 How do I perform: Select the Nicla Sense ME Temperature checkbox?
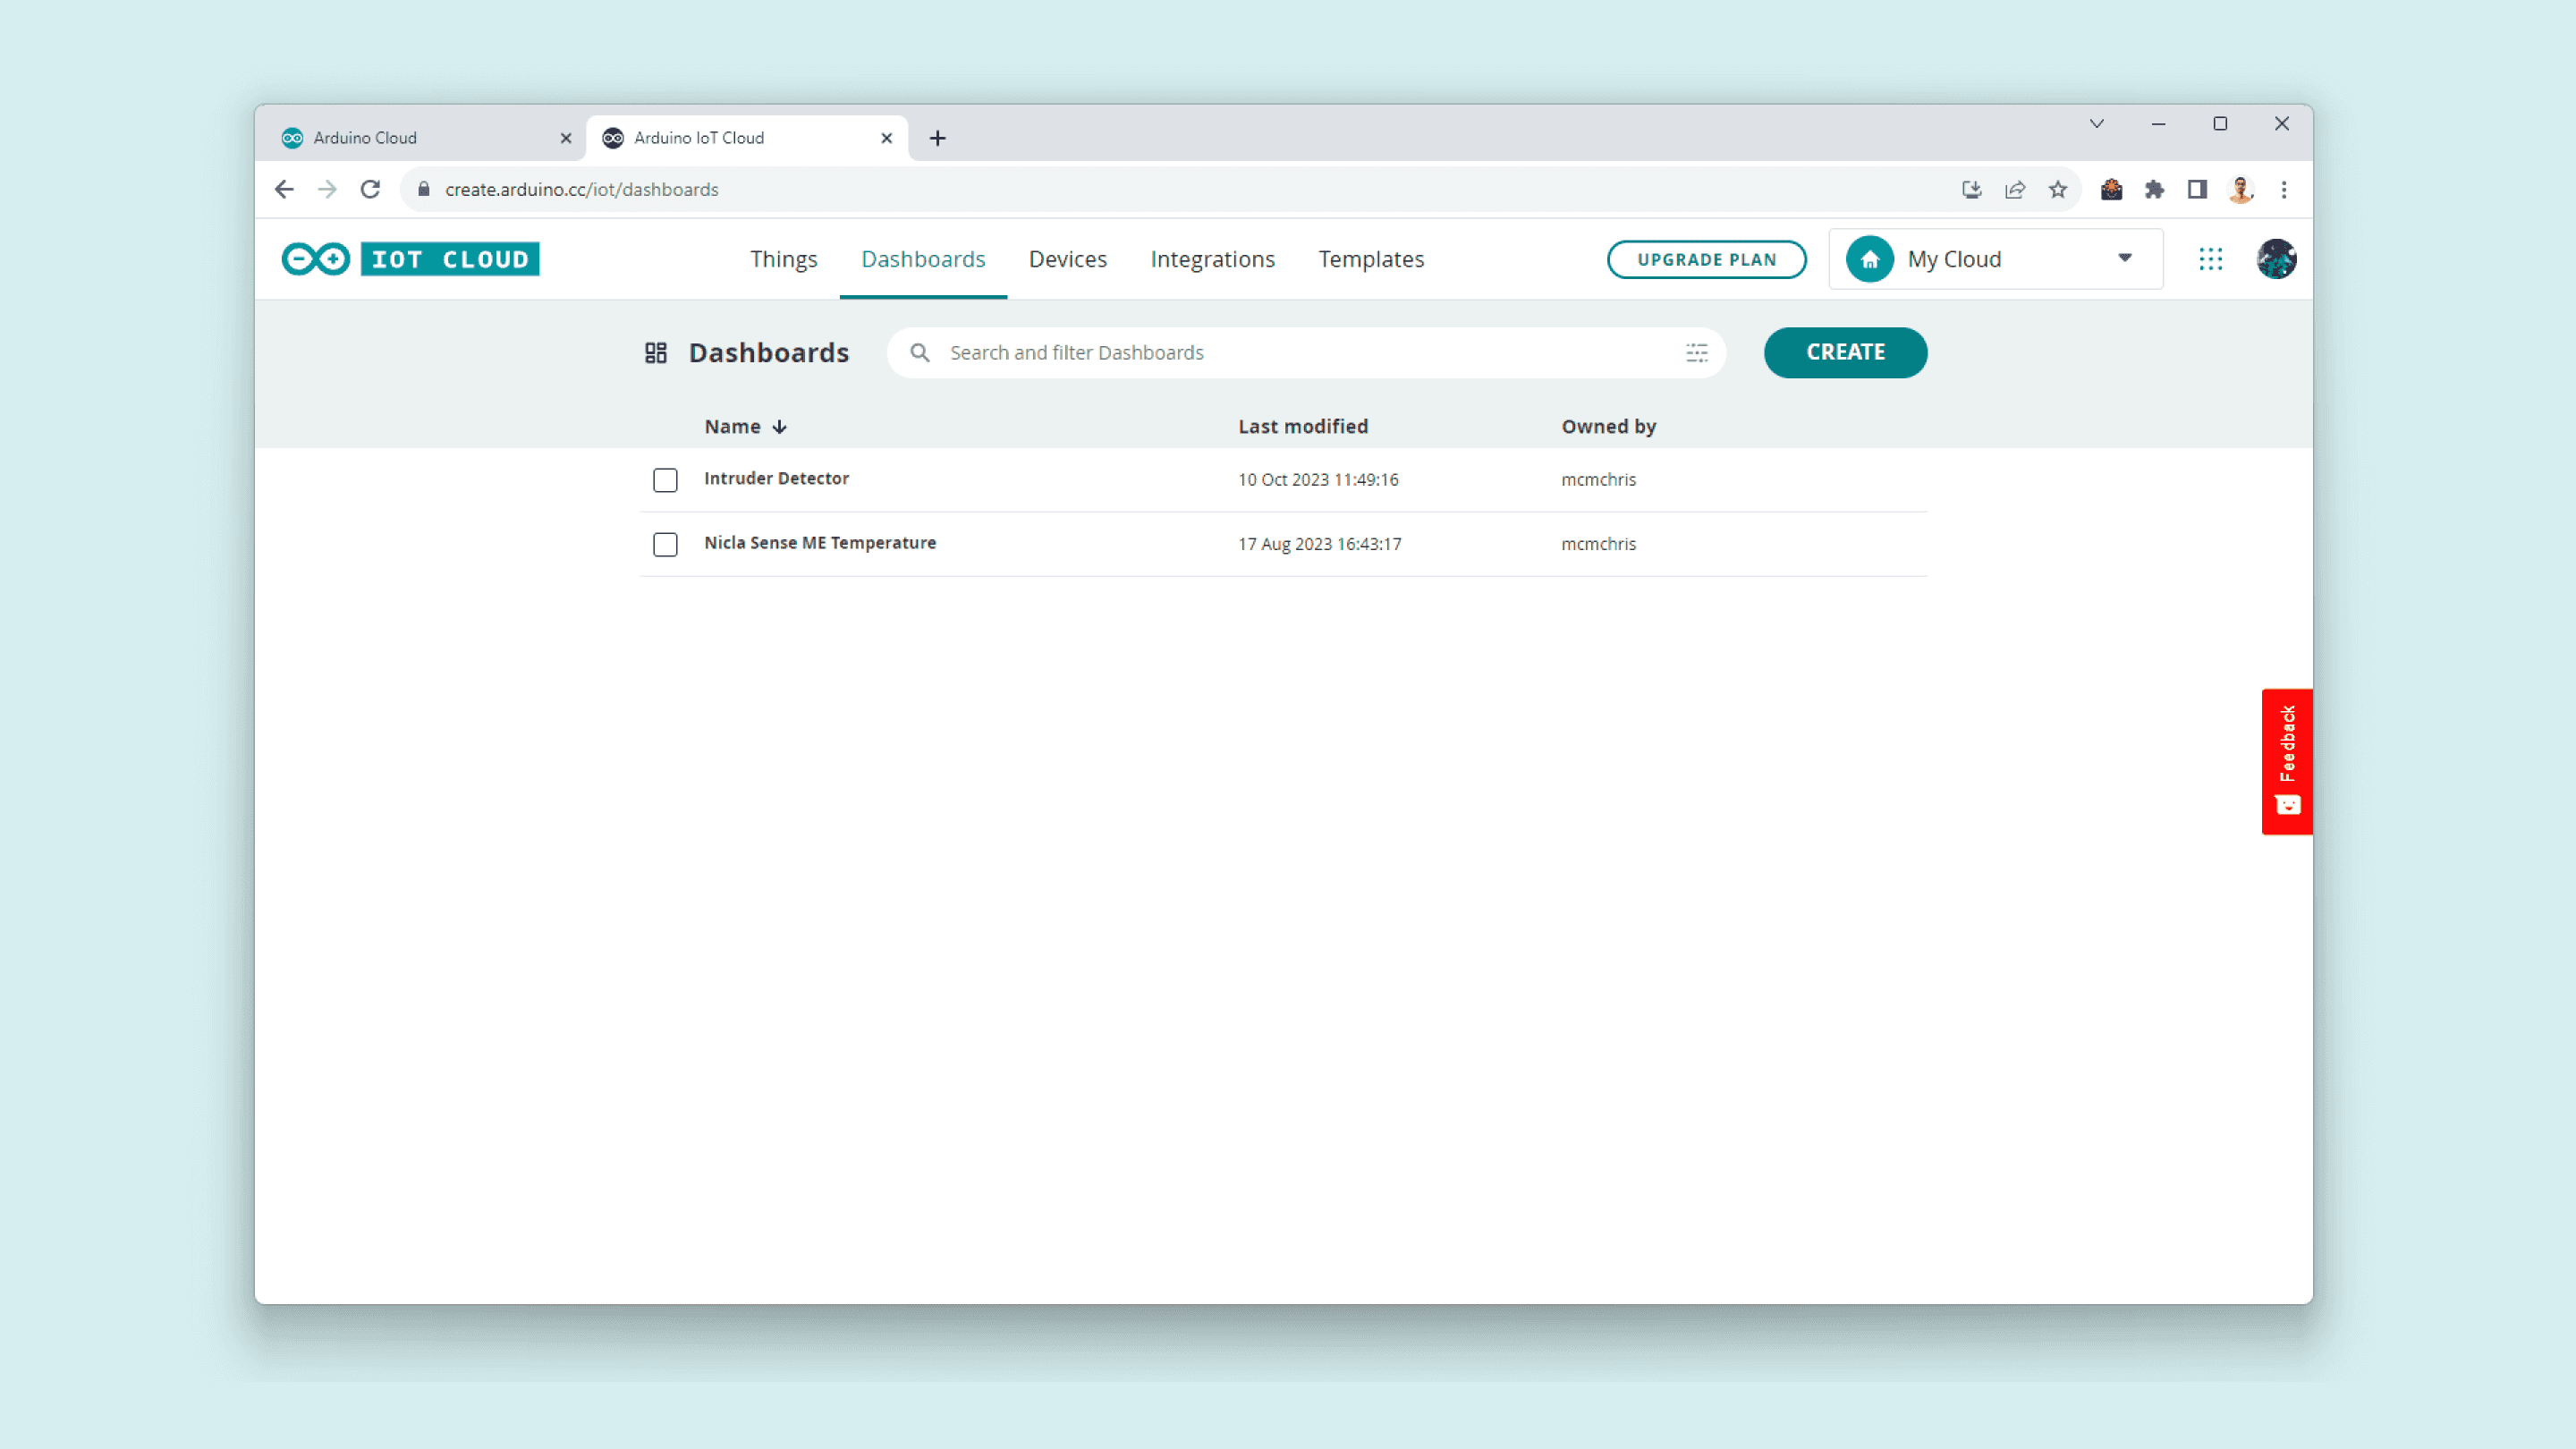665,544
